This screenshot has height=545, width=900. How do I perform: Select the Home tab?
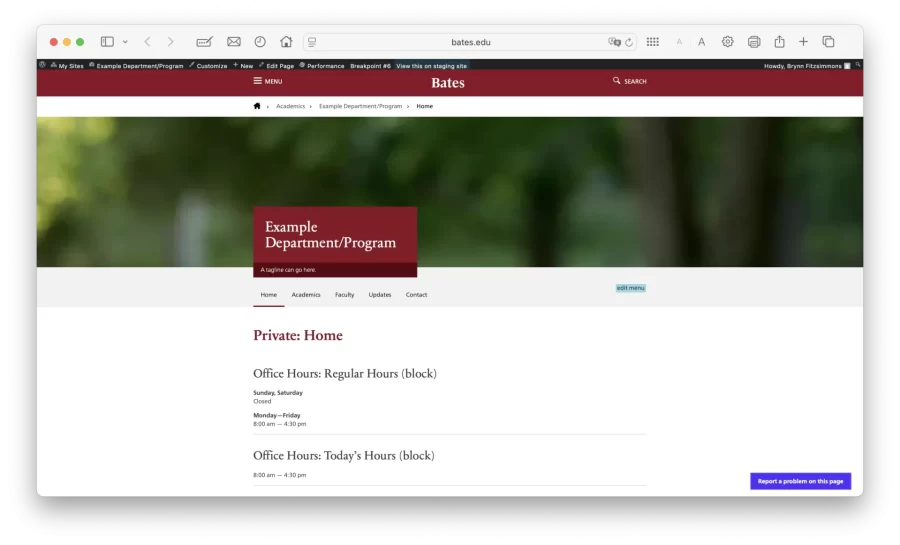click(x=269, y=295)
